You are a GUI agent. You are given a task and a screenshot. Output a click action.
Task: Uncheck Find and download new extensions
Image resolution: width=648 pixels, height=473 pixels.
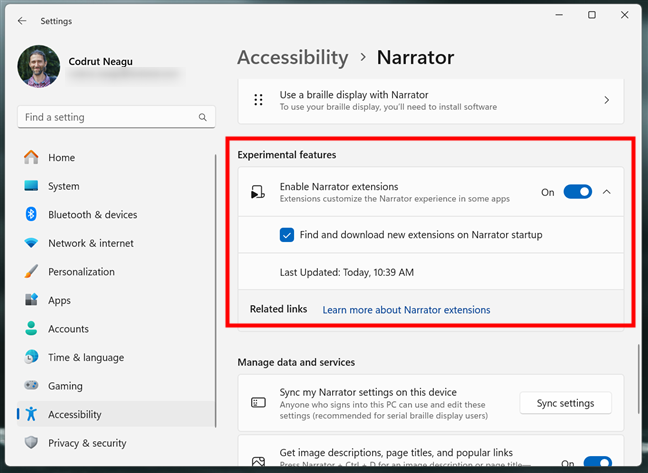click(287, 235)
